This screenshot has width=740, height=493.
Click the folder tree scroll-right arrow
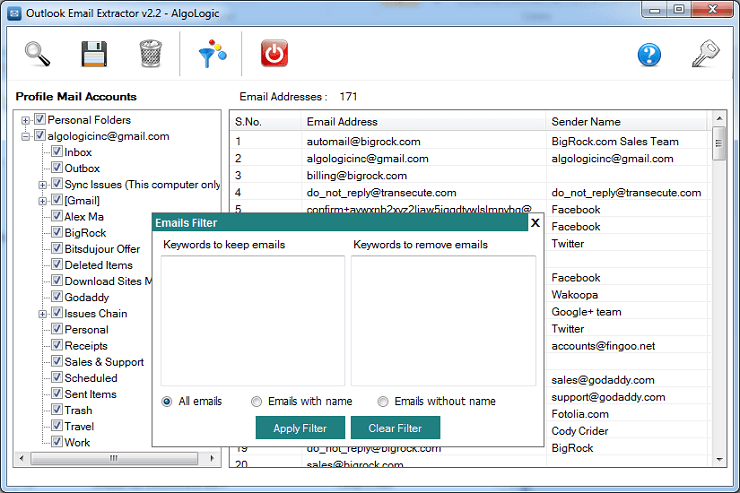tap(212, 458)
